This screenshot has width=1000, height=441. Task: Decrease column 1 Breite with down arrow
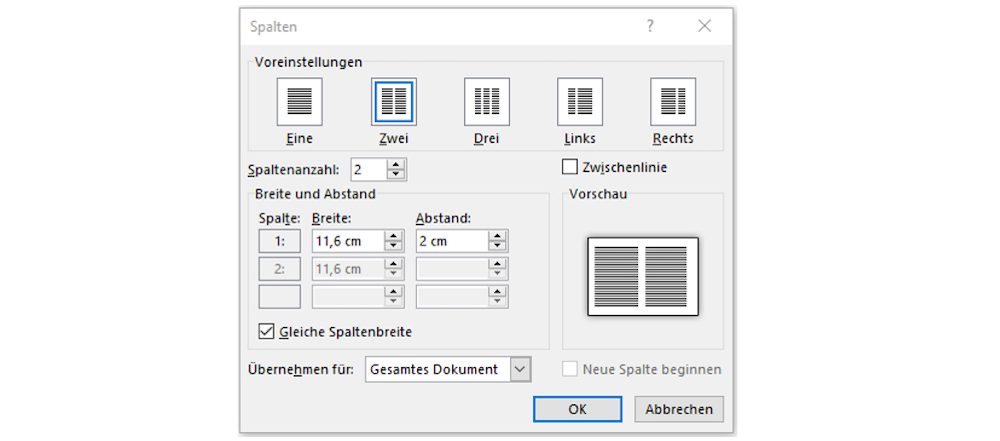click(x=393, y=246)
